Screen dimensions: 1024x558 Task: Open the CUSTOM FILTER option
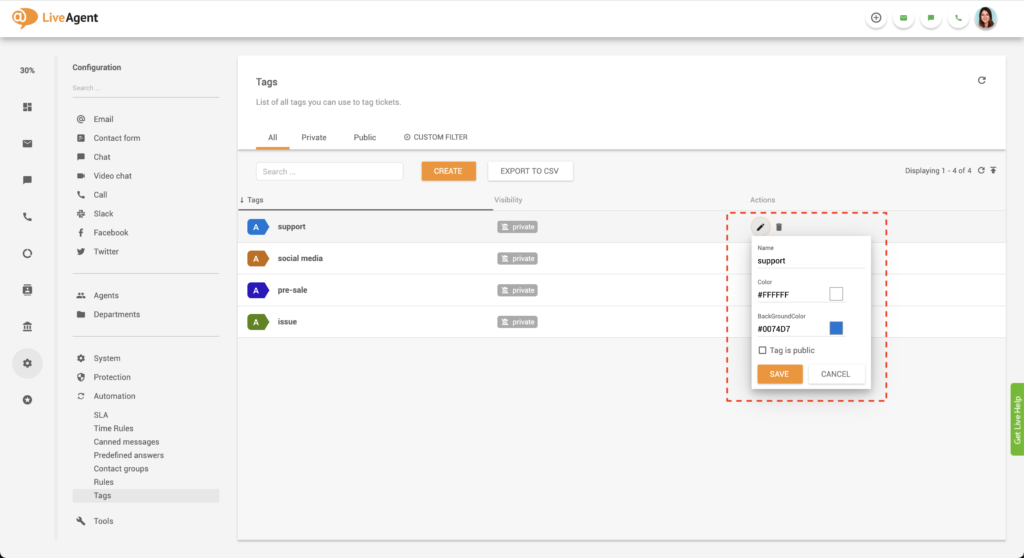click(x=435, y=137)
